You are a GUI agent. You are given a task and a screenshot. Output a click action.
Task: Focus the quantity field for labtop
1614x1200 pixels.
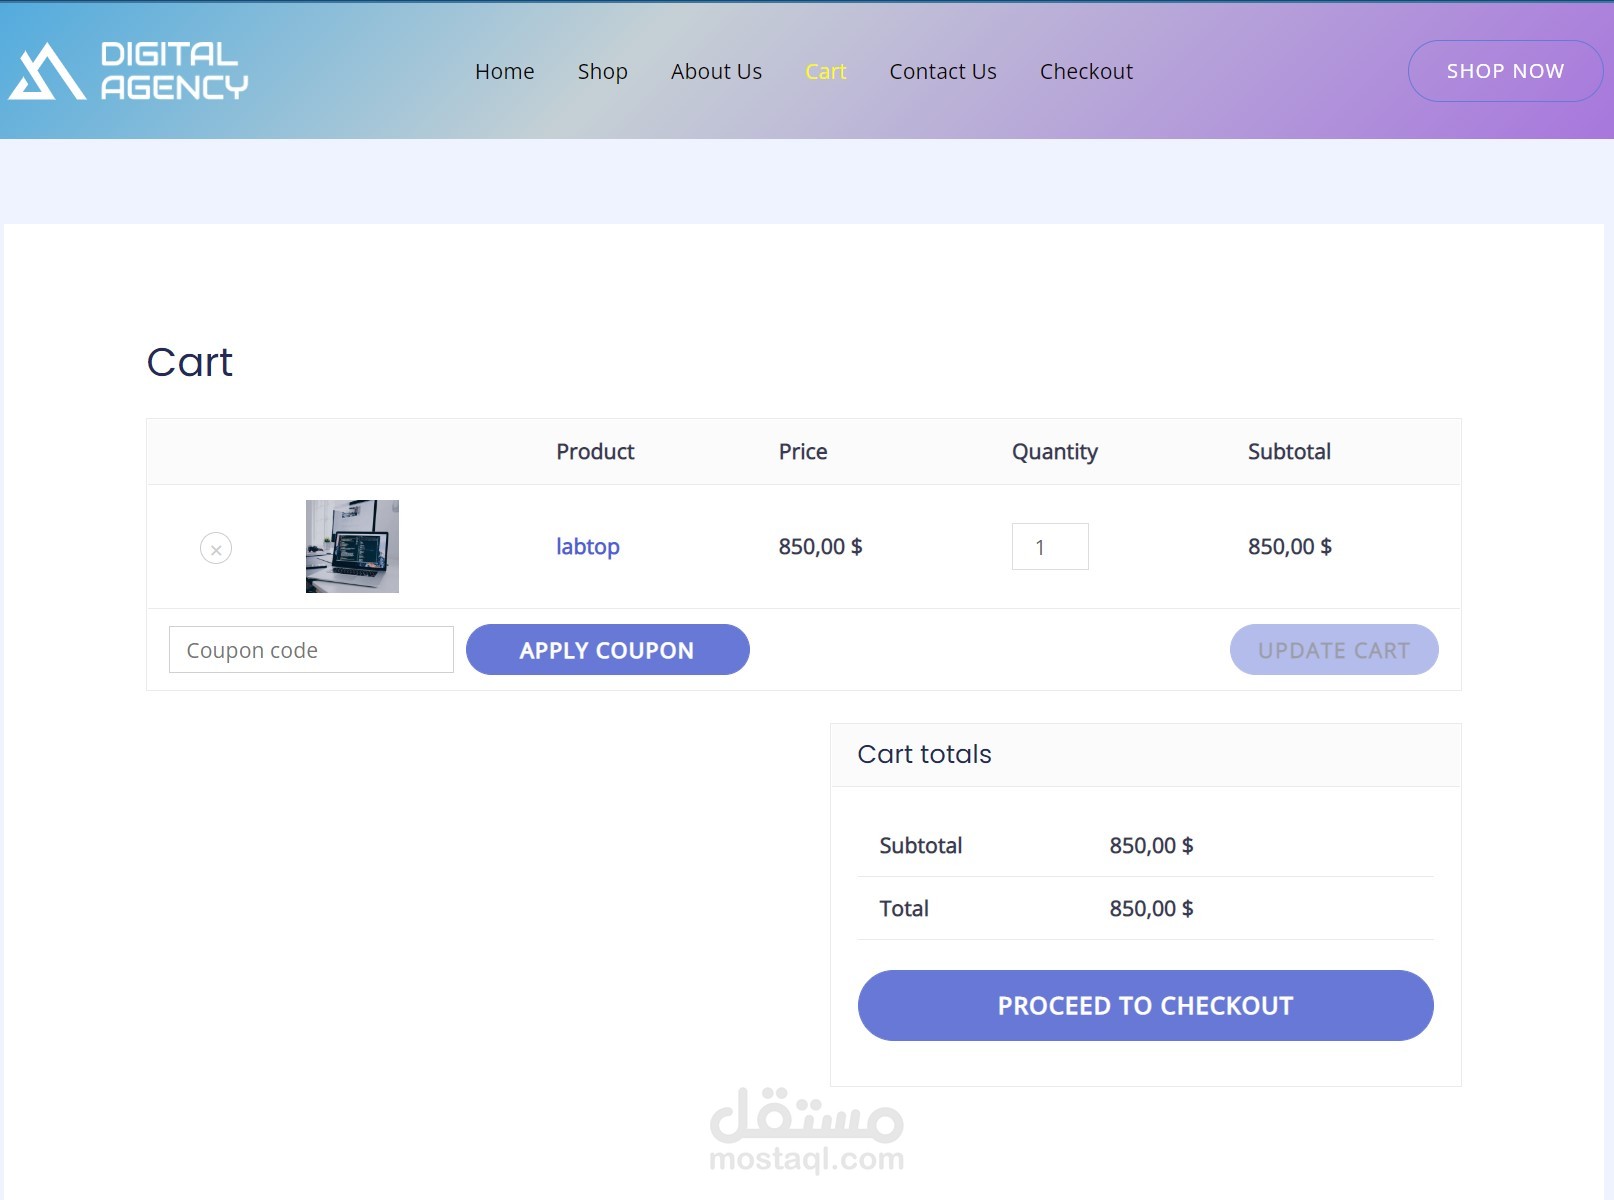(x=1050, y=547)
